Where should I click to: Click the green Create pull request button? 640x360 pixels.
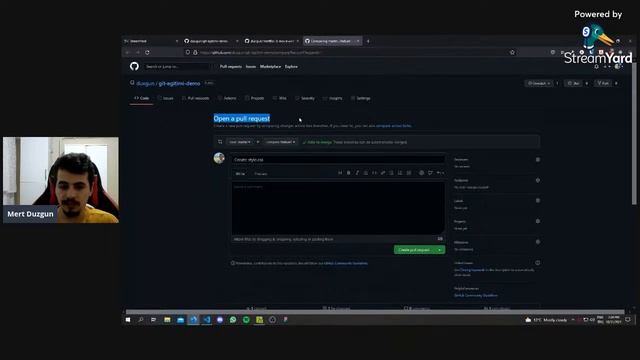click(x=414, y=250)
